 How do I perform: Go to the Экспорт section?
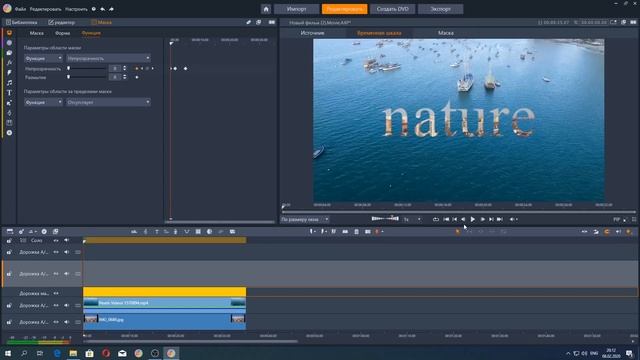point(440,9)
